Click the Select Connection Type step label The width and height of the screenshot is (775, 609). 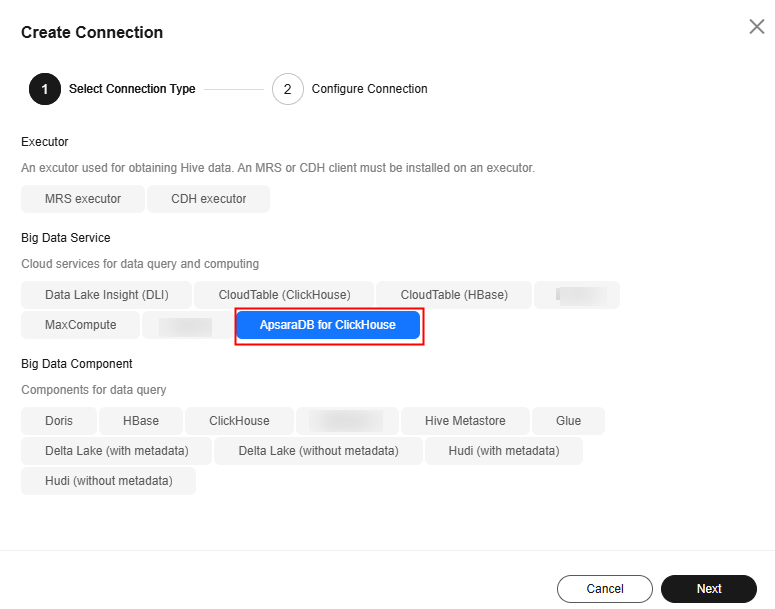tap(132, 89)
